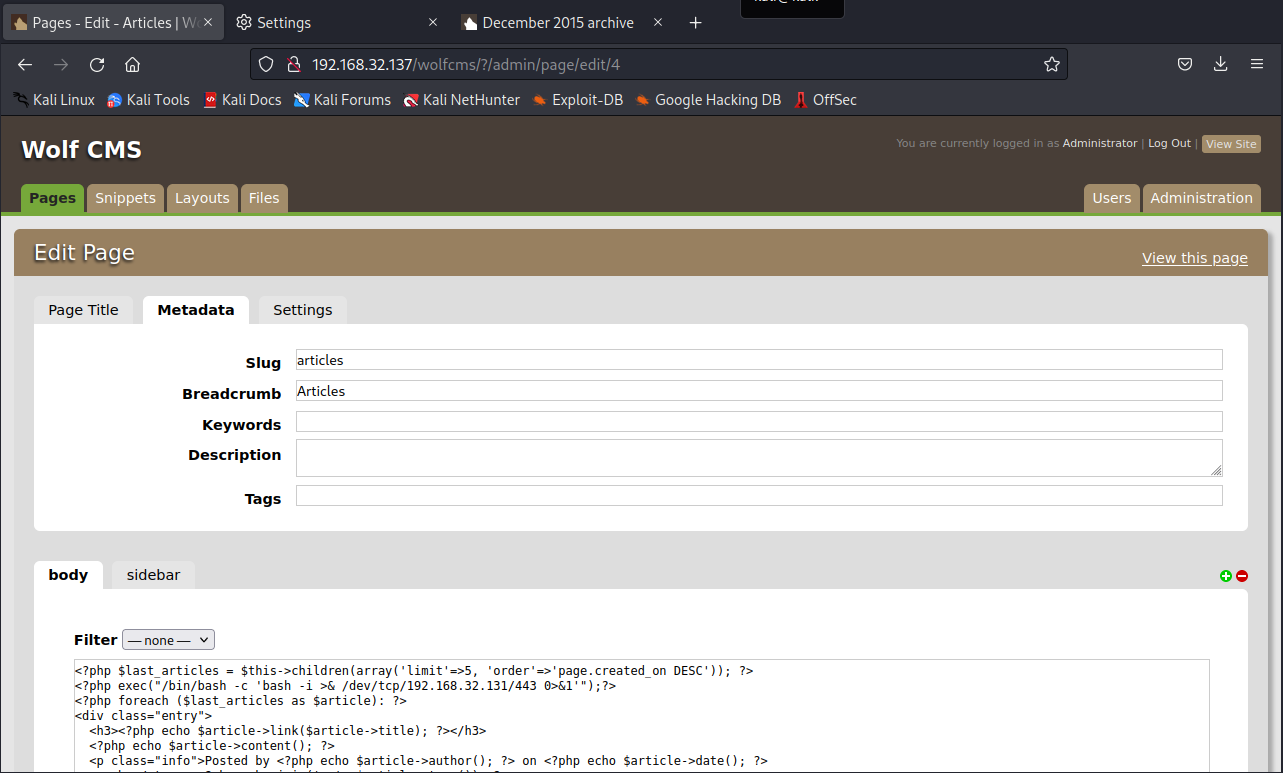Focus the Slug input field
The width and height of the screenshot is (1283, 773).
point(759,360)
